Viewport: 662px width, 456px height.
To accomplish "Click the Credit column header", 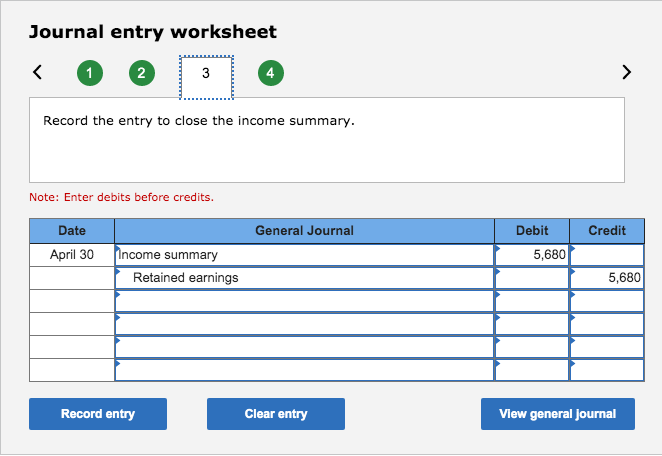I will point(607,231).
